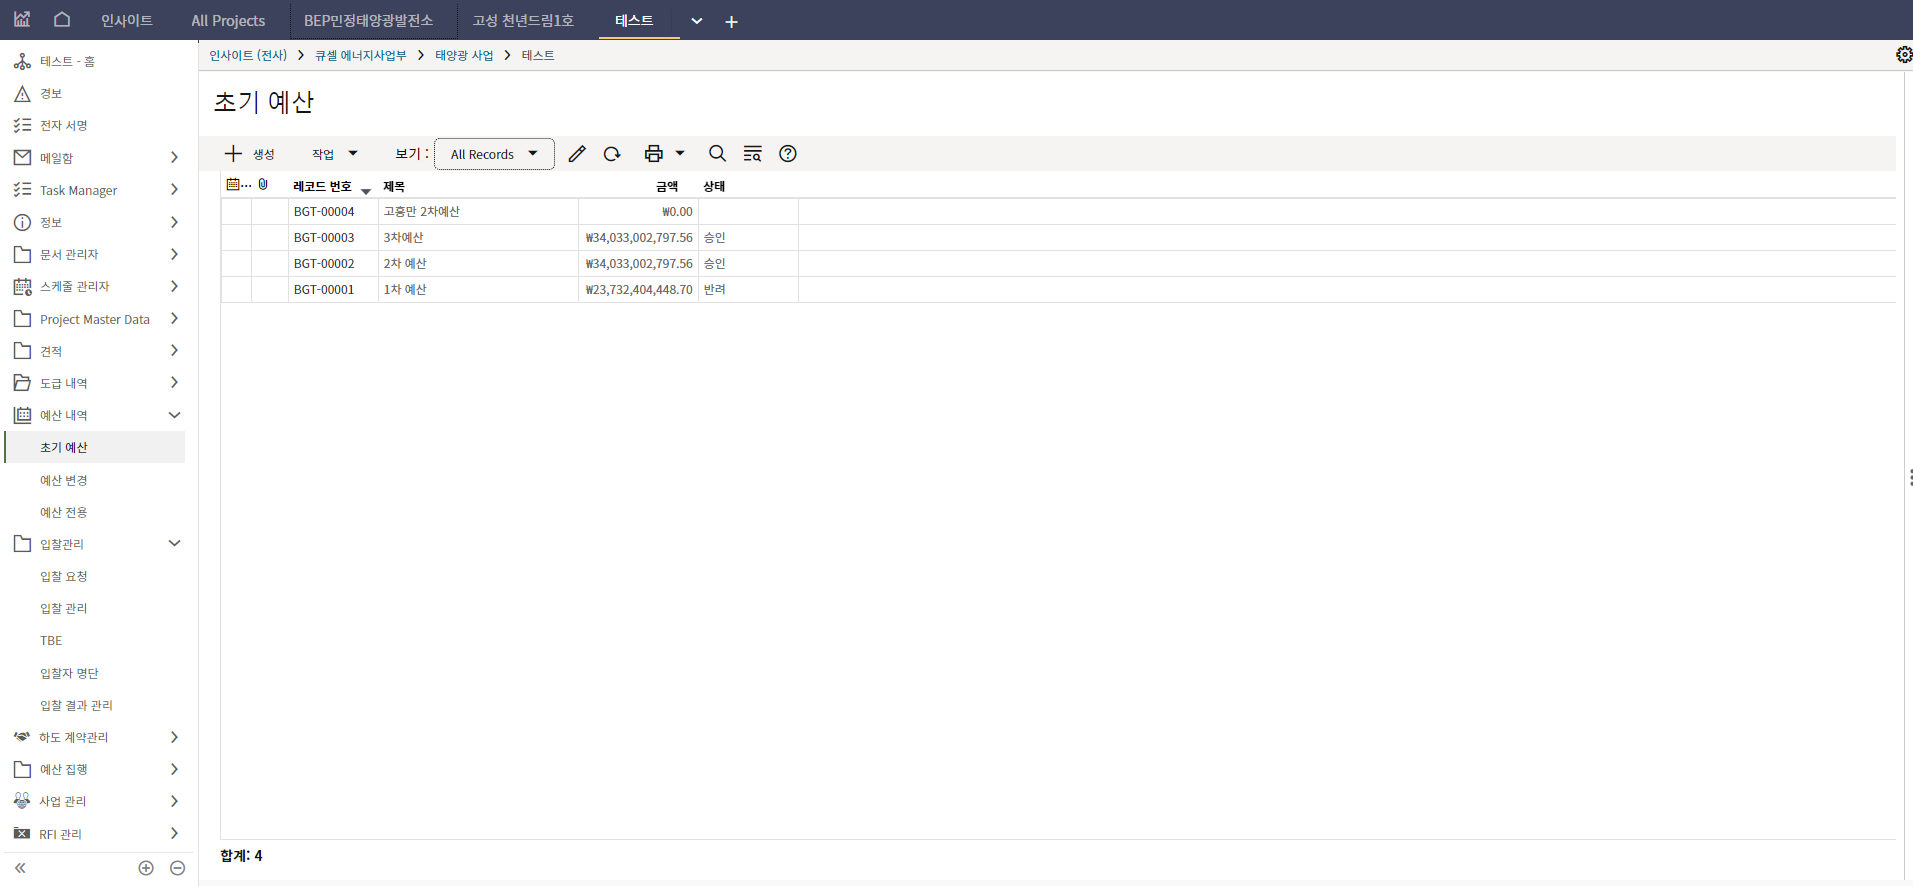Go to home icon in top bar
The width and height of the screenshot is (1913, 886).
coord(62,20)
